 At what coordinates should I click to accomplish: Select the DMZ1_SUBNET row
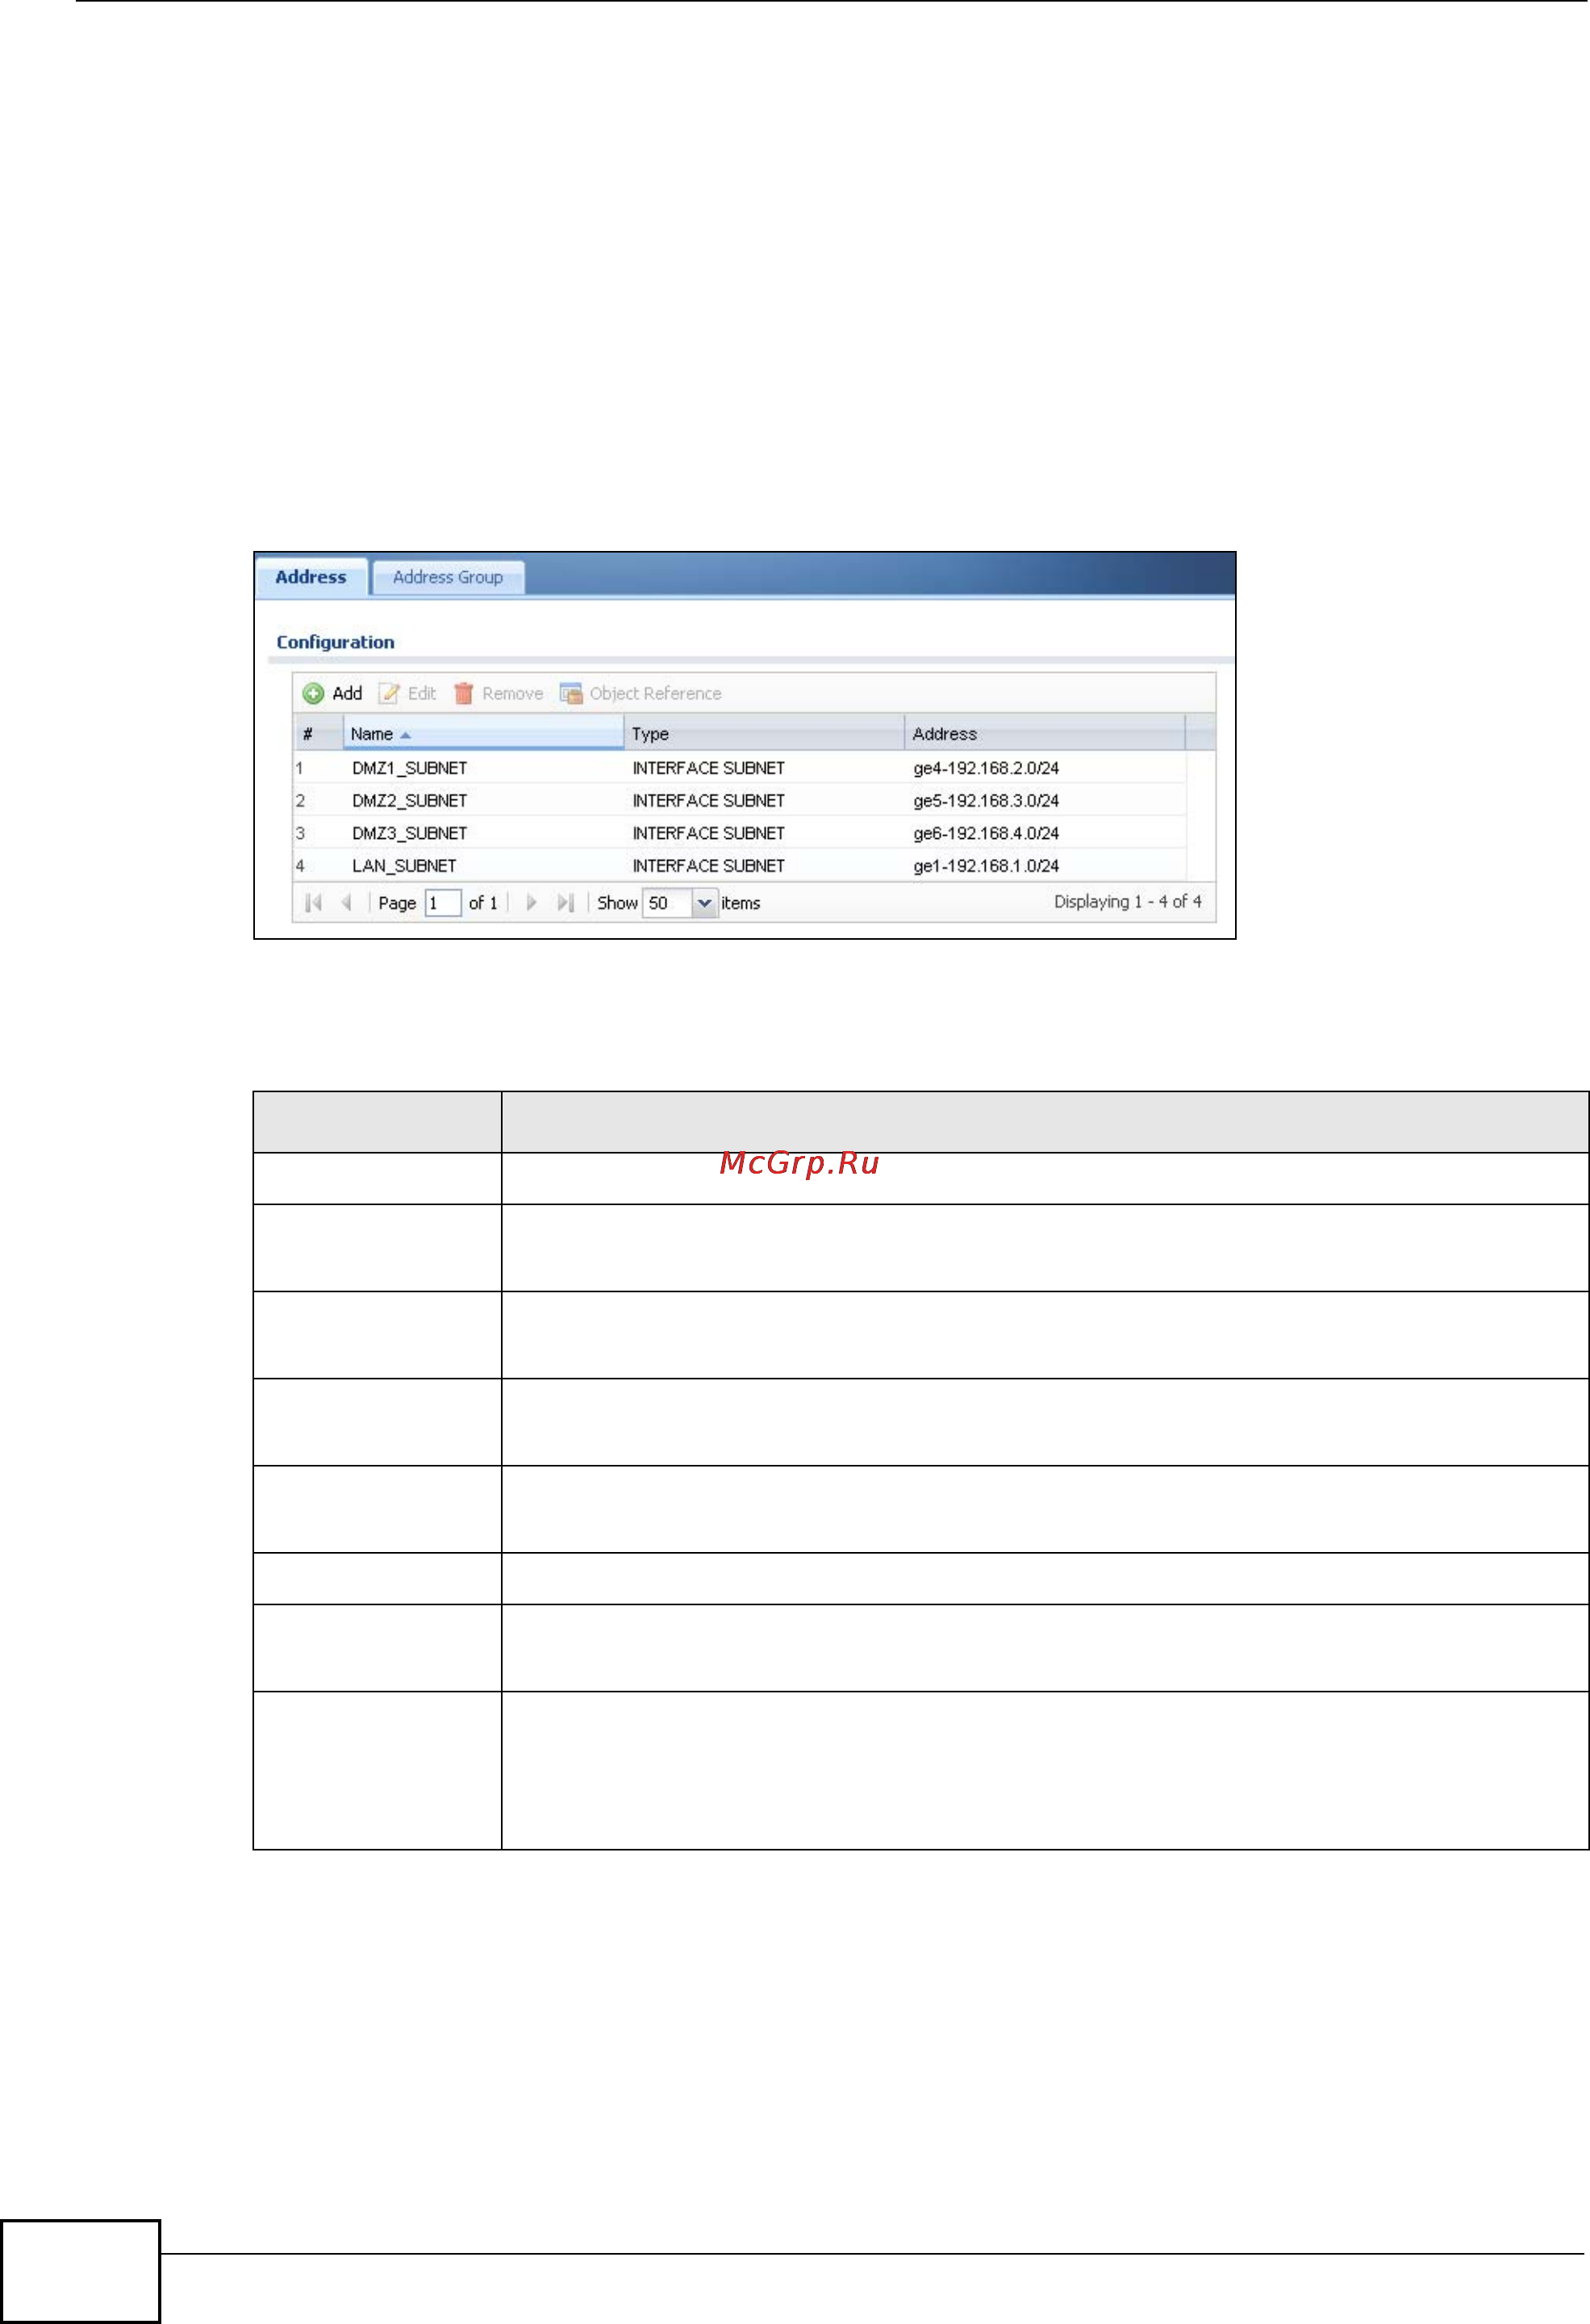pyautogui.click(x=740, y=768)
